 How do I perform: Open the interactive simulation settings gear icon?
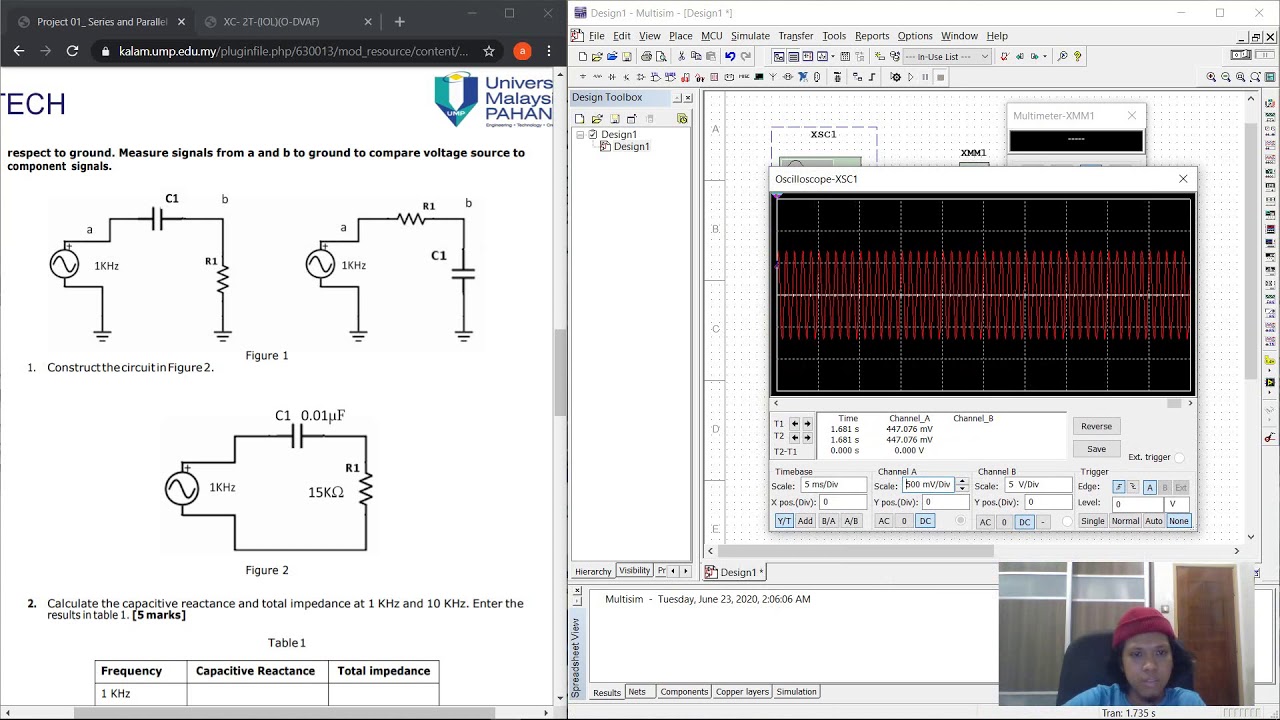(895, 77)
